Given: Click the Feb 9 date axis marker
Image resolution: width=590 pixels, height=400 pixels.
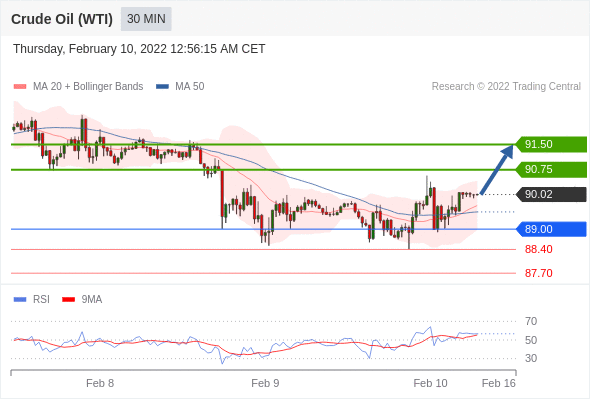Looking at the screenshot, I should (265, 383).
